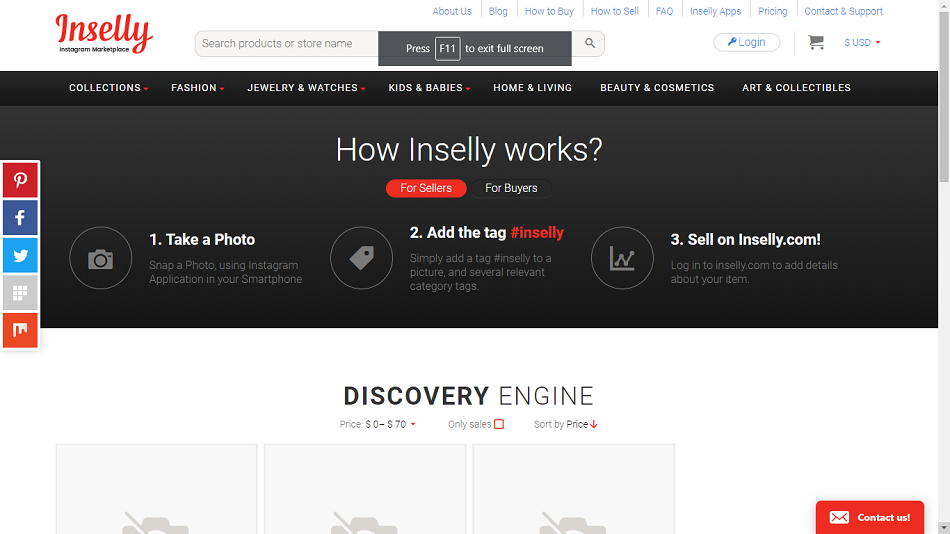Click the grey grid share icon
Image resolution: width=950 pixels, height=534 pixels.
[20, 293]
